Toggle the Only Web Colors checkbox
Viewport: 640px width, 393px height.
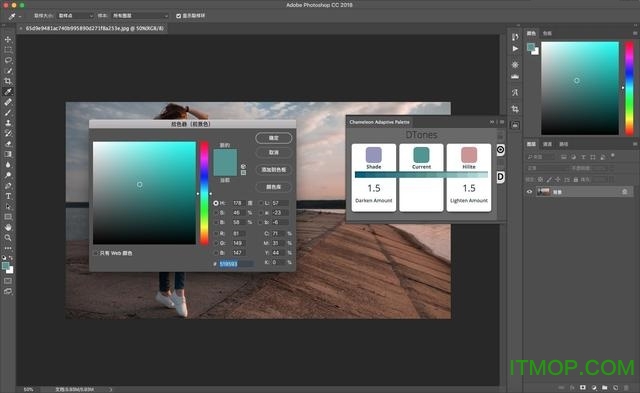coord(96,253)
